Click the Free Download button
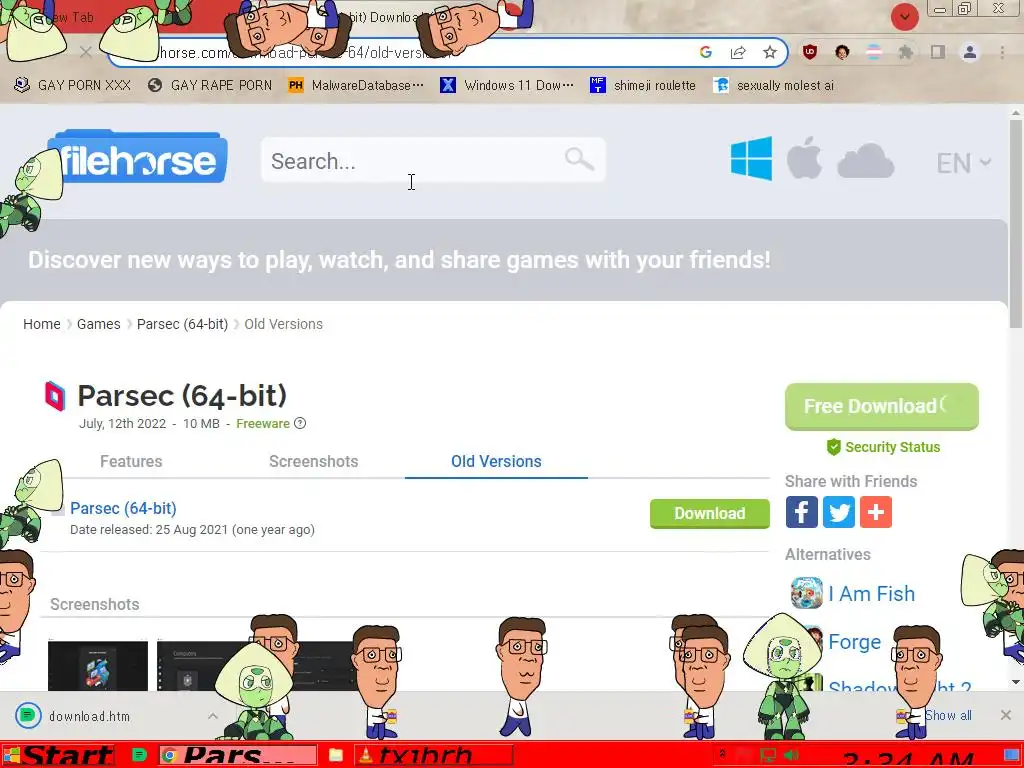The height and width of the screenshot is (768, 1024). (882, 406)
